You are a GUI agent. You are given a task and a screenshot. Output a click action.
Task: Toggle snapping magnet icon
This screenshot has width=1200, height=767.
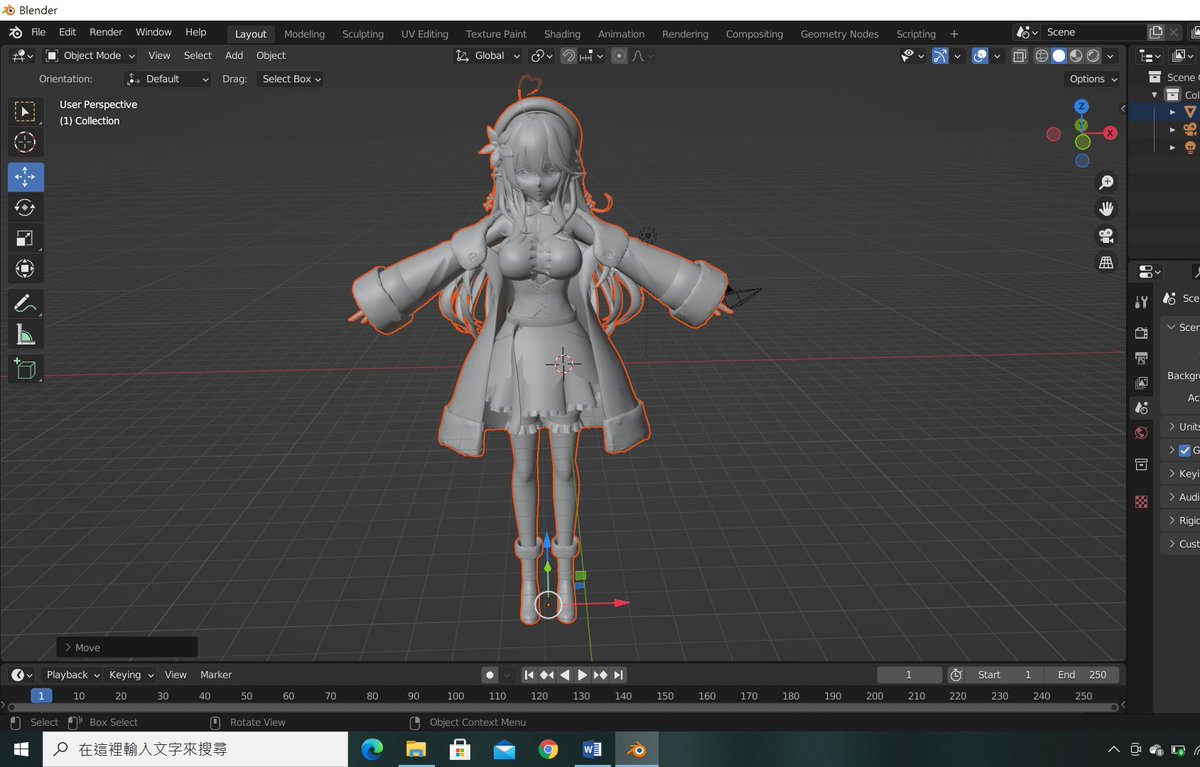568,56
